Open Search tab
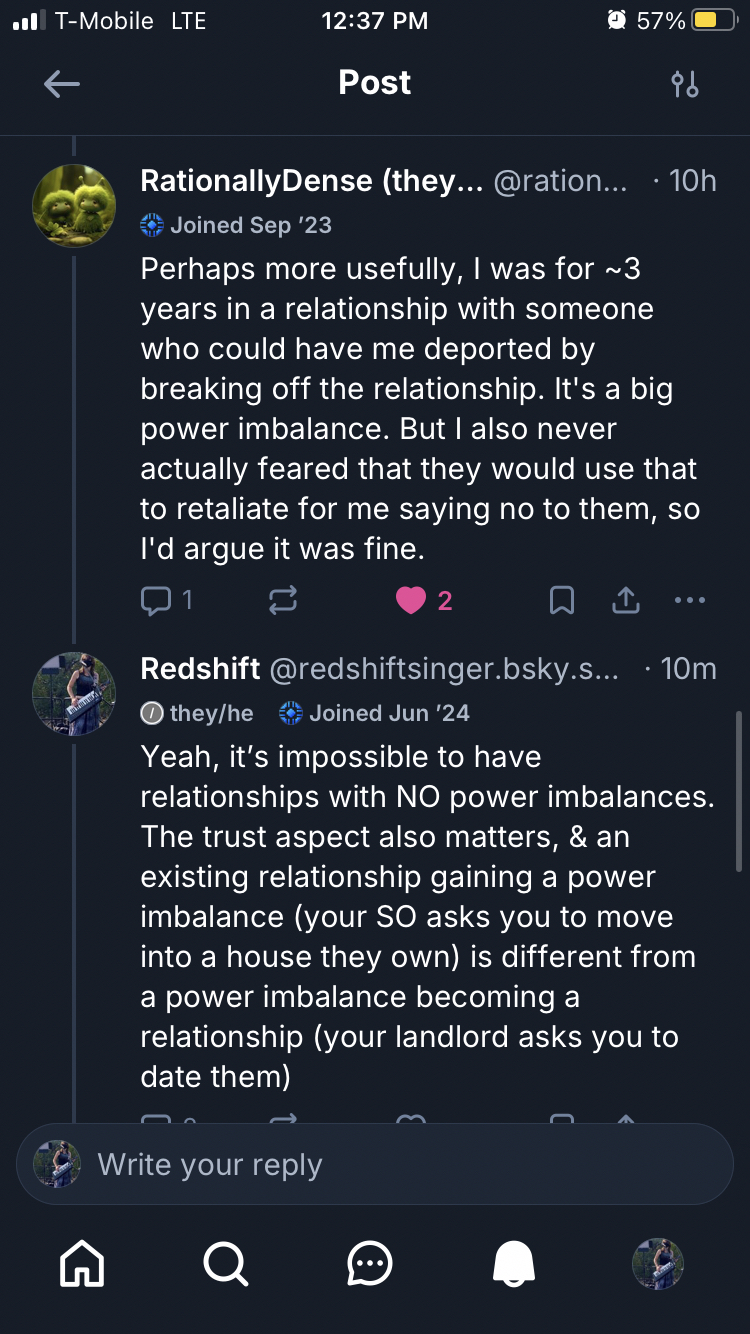This screenshot has height=1334, width=750. [226, 1264]
